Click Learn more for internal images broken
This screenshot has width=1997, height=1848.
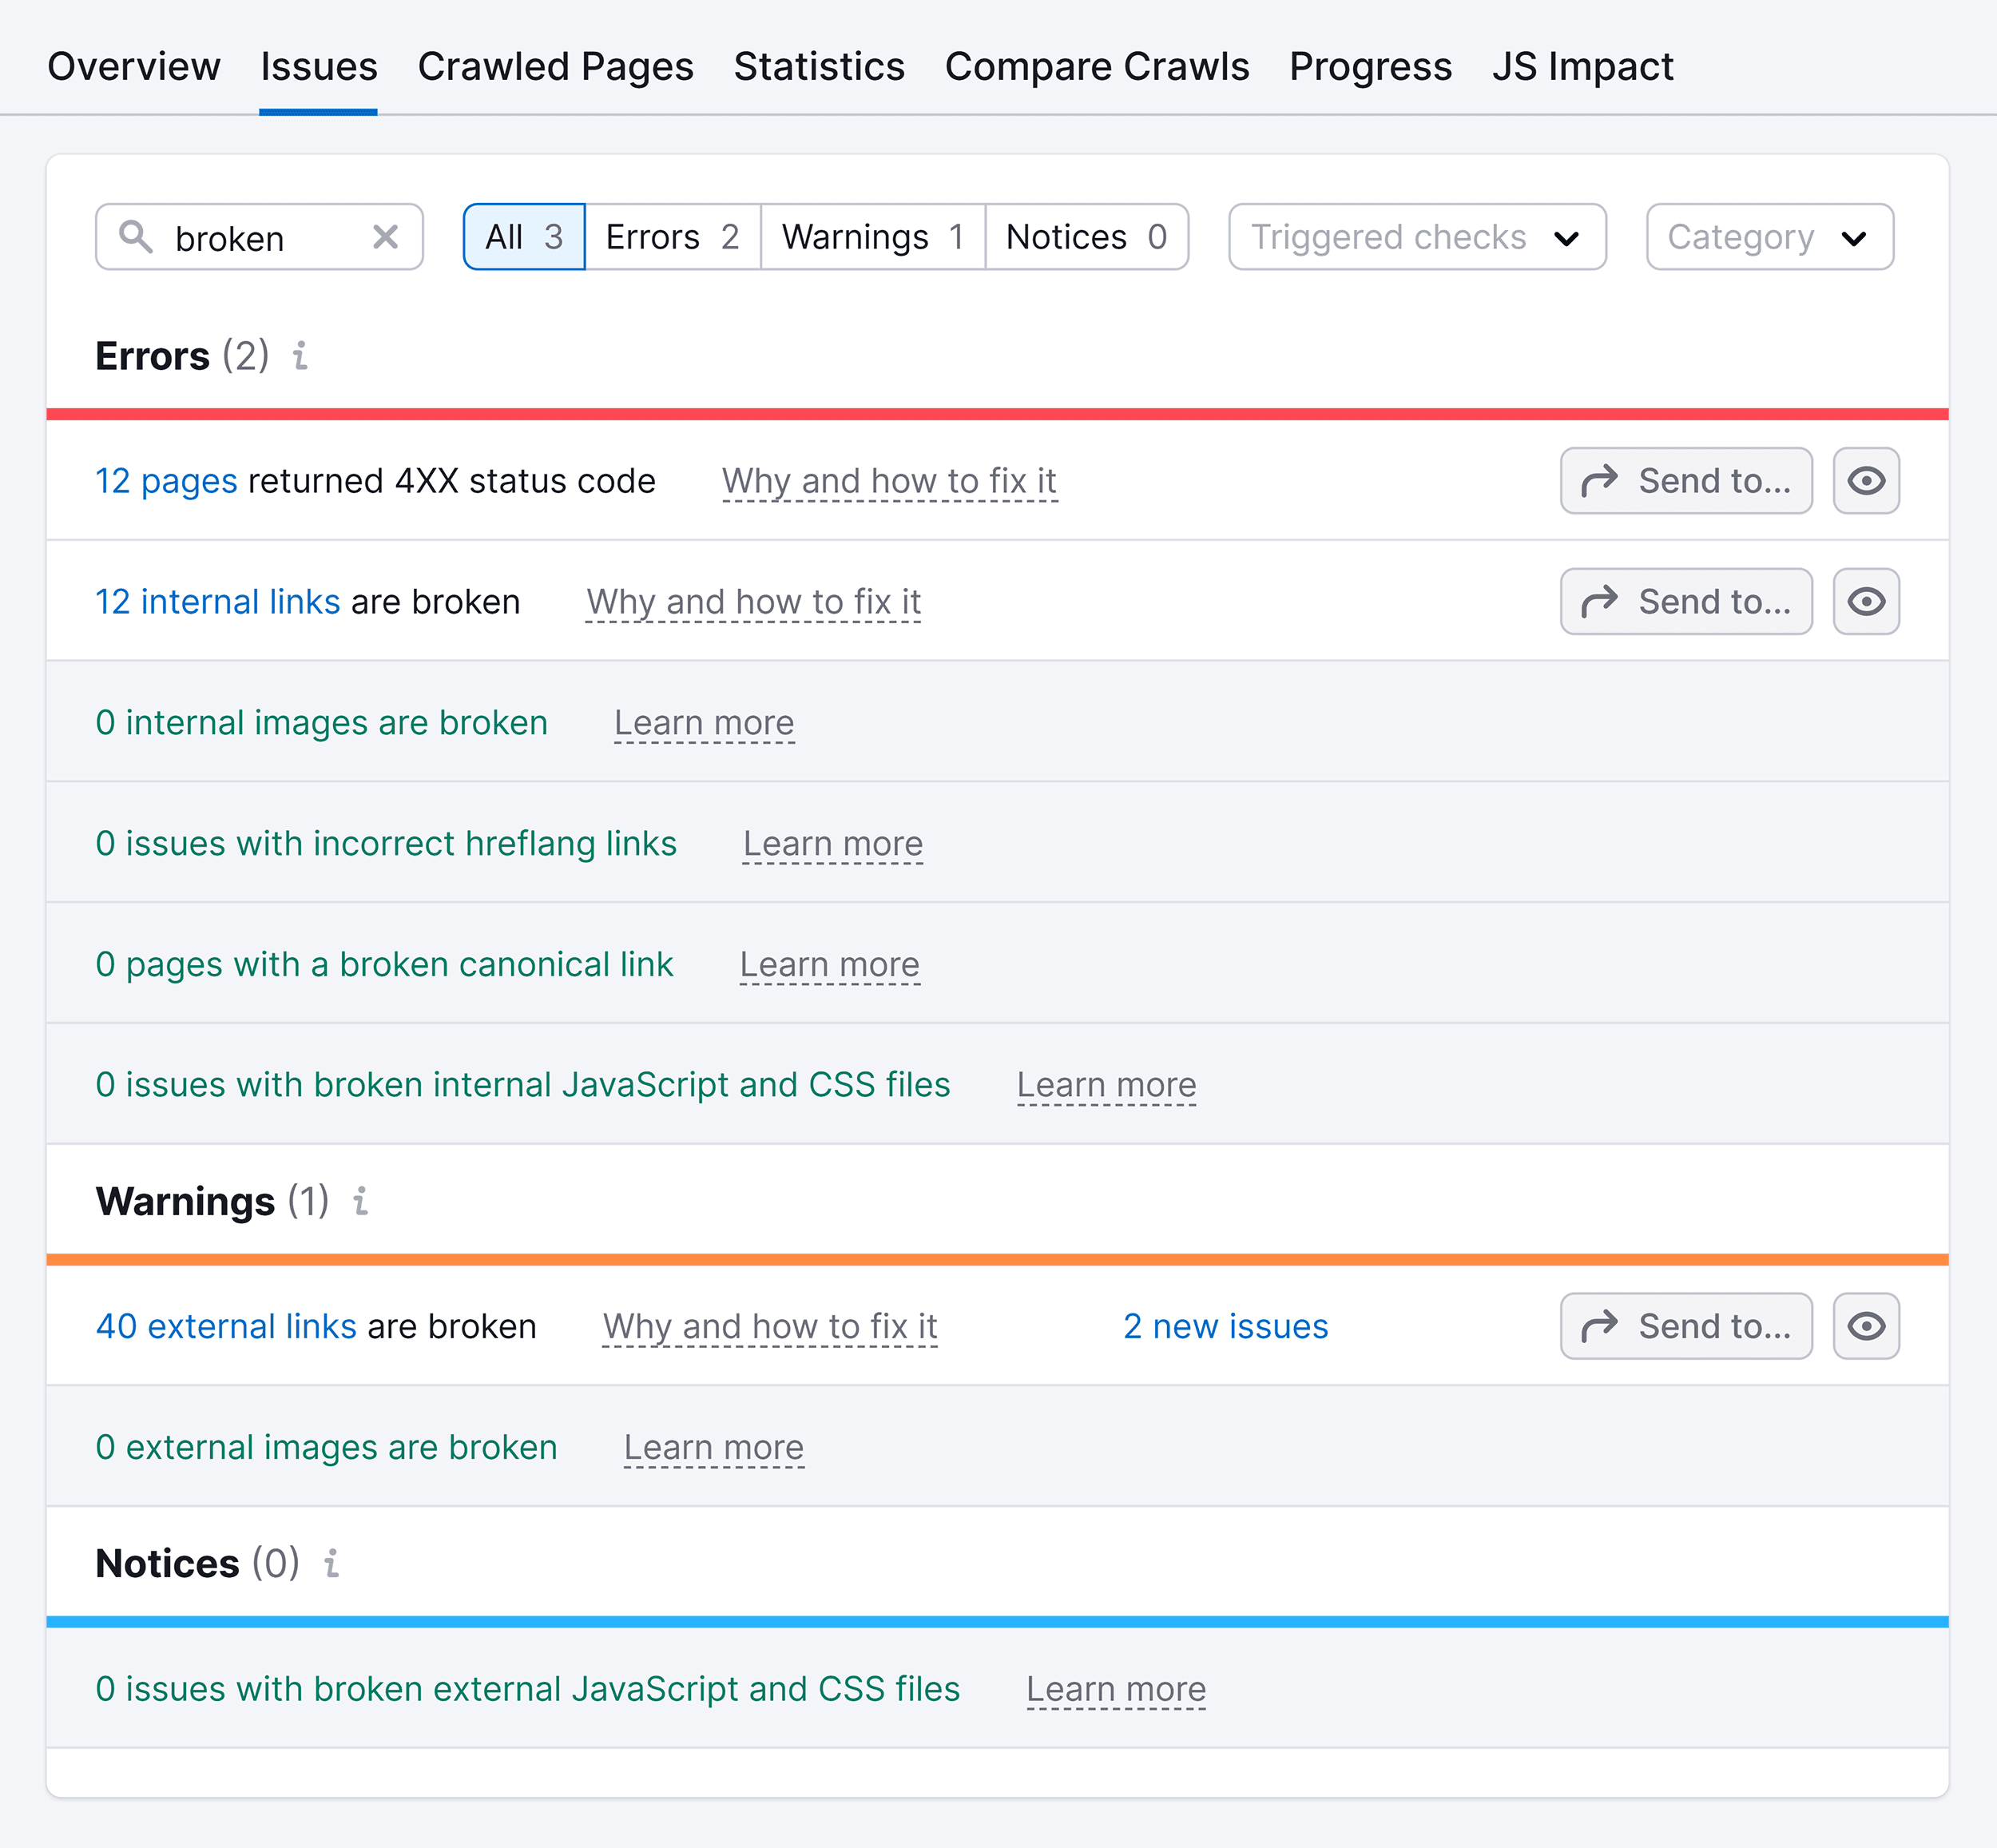click(704, 723)
